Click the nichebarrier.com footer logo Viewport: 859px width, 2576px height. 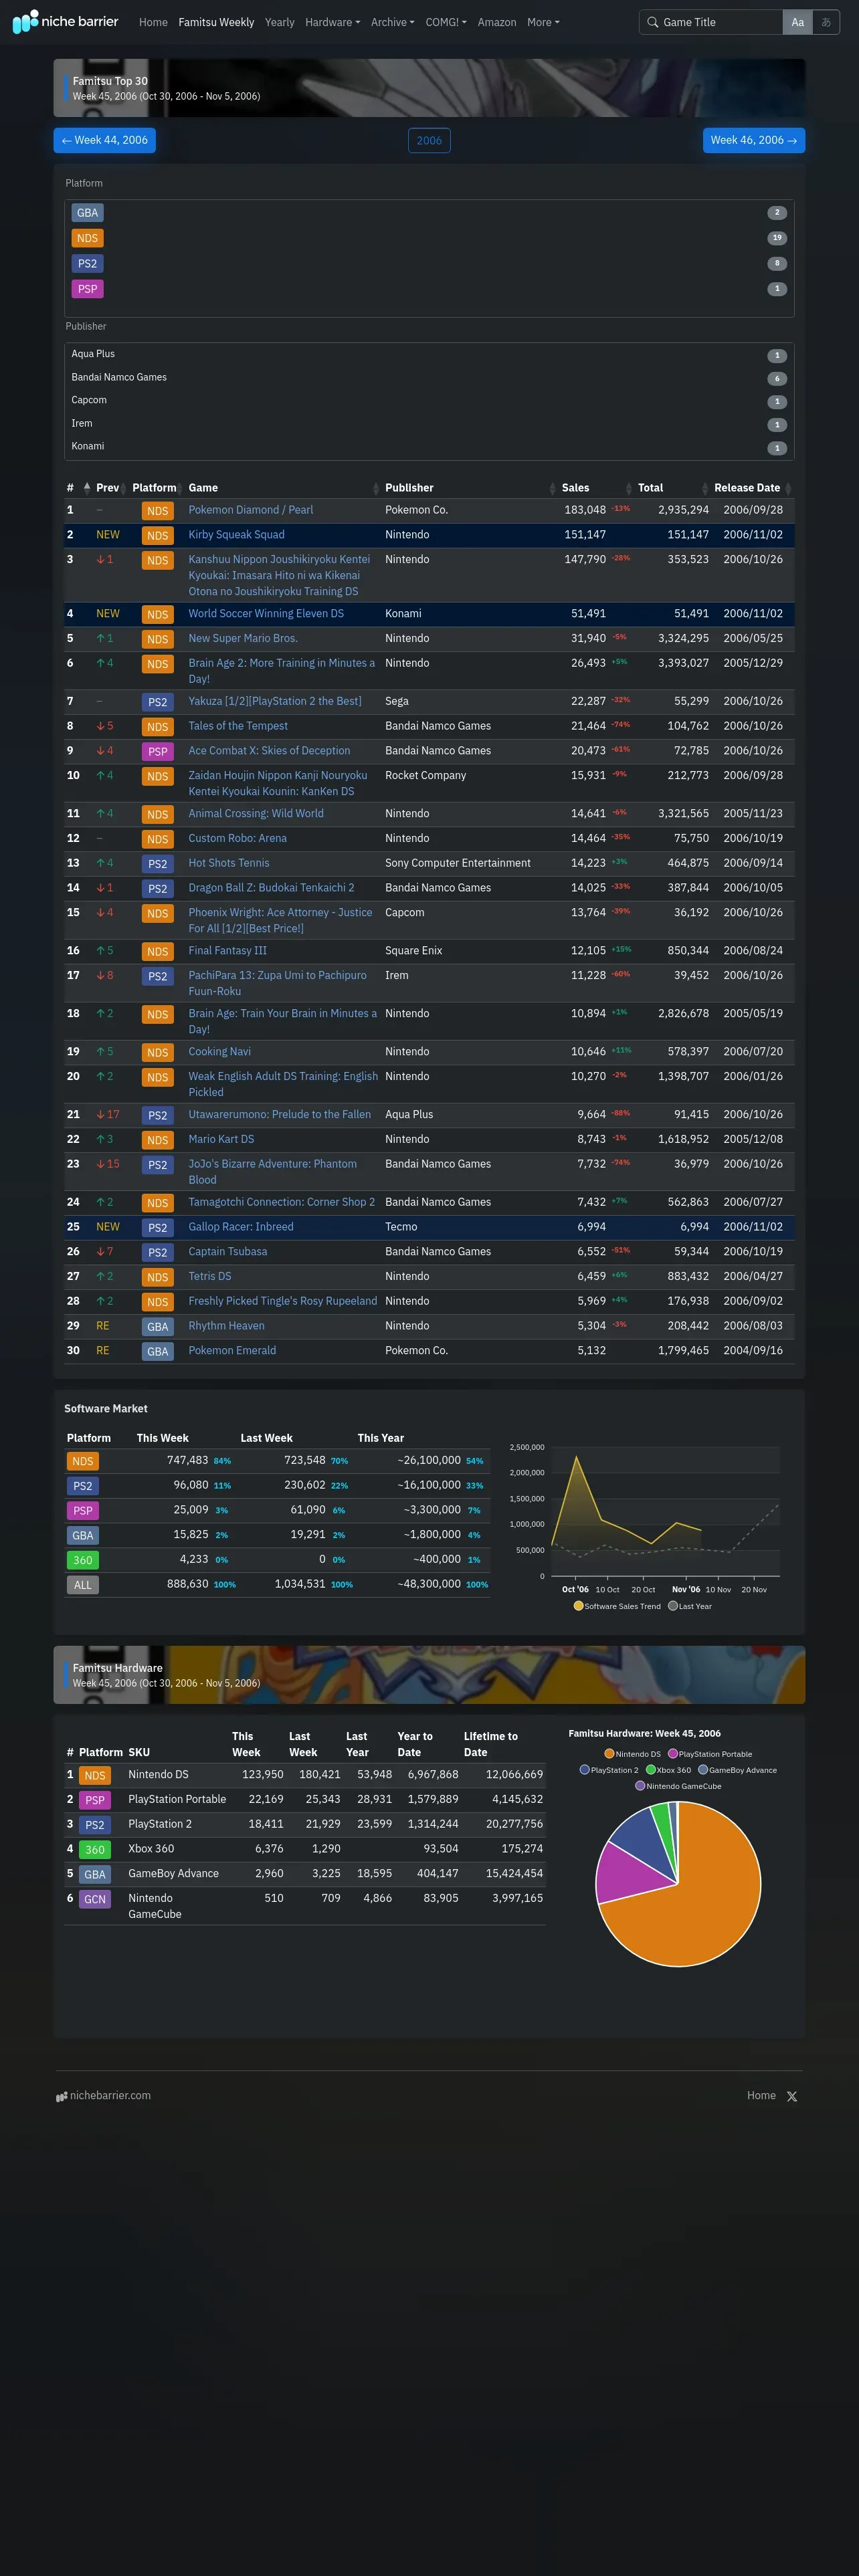[104, 2095]
